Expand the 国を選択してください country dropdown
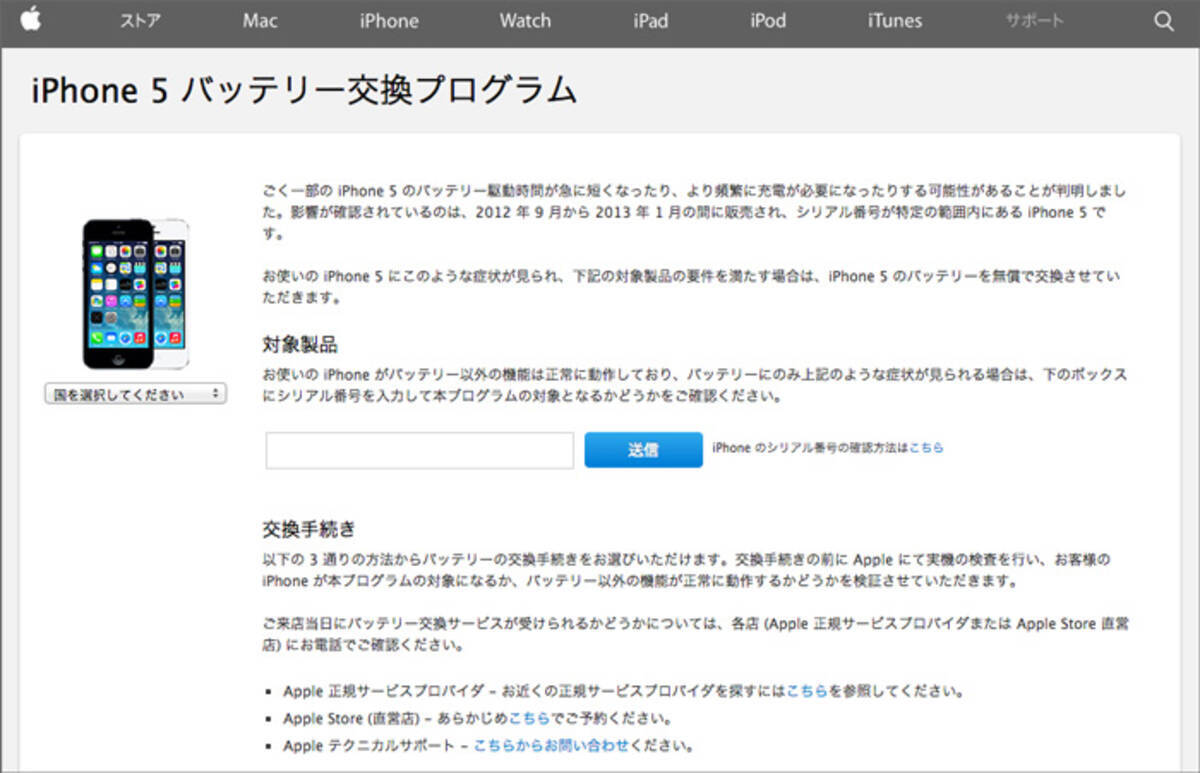 click(x=135, y=395)
